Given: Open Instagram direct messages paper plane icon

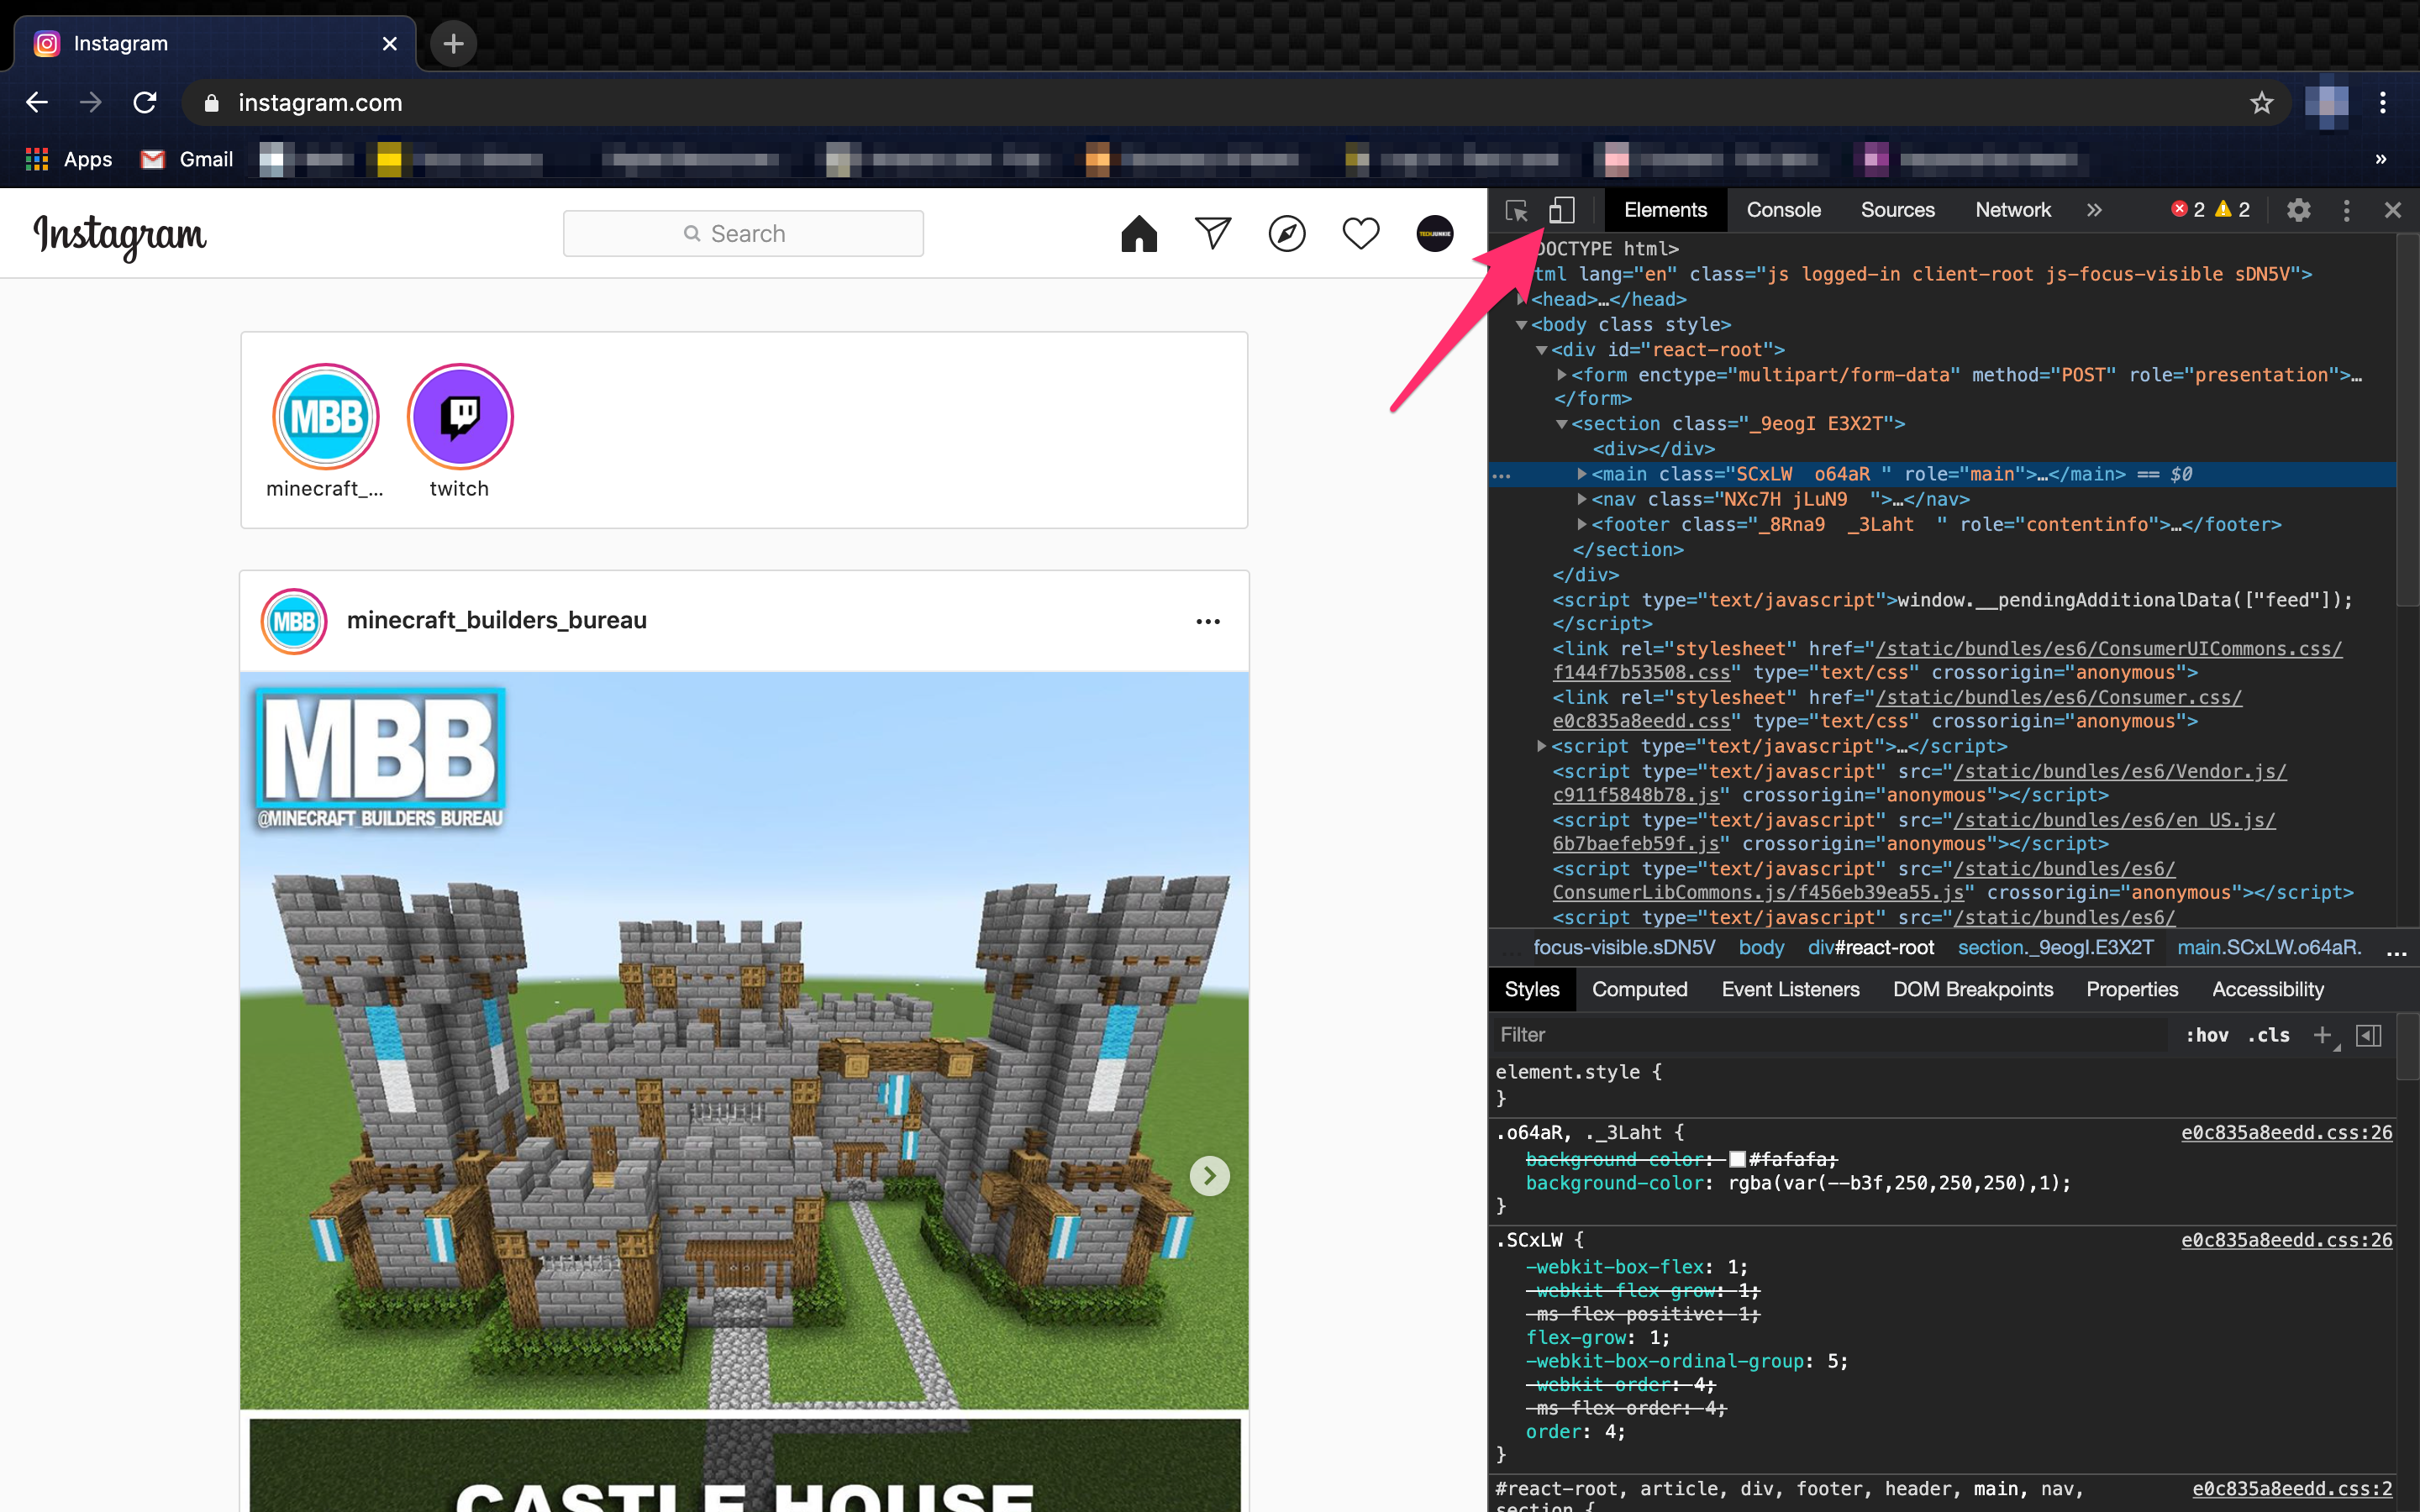Looking at the screenshot, I should 1213,233.
